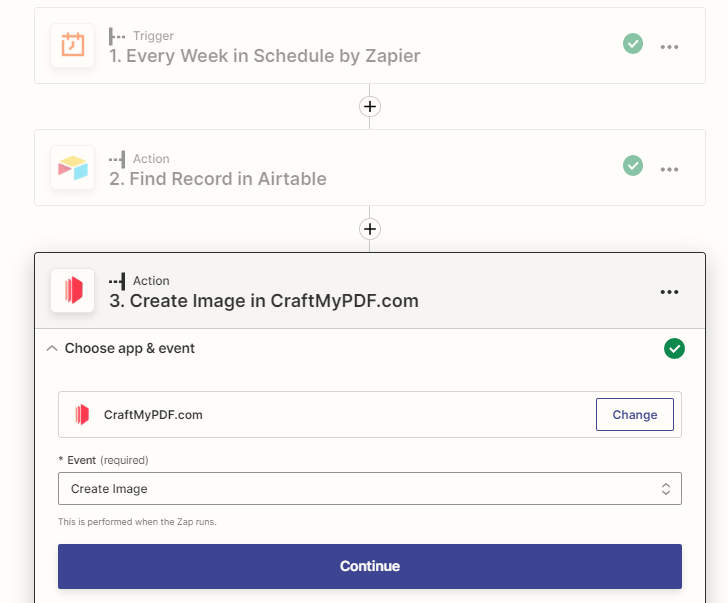
Task: Click the Event dropdown up-down arrows
Action: tap(666, 489)
